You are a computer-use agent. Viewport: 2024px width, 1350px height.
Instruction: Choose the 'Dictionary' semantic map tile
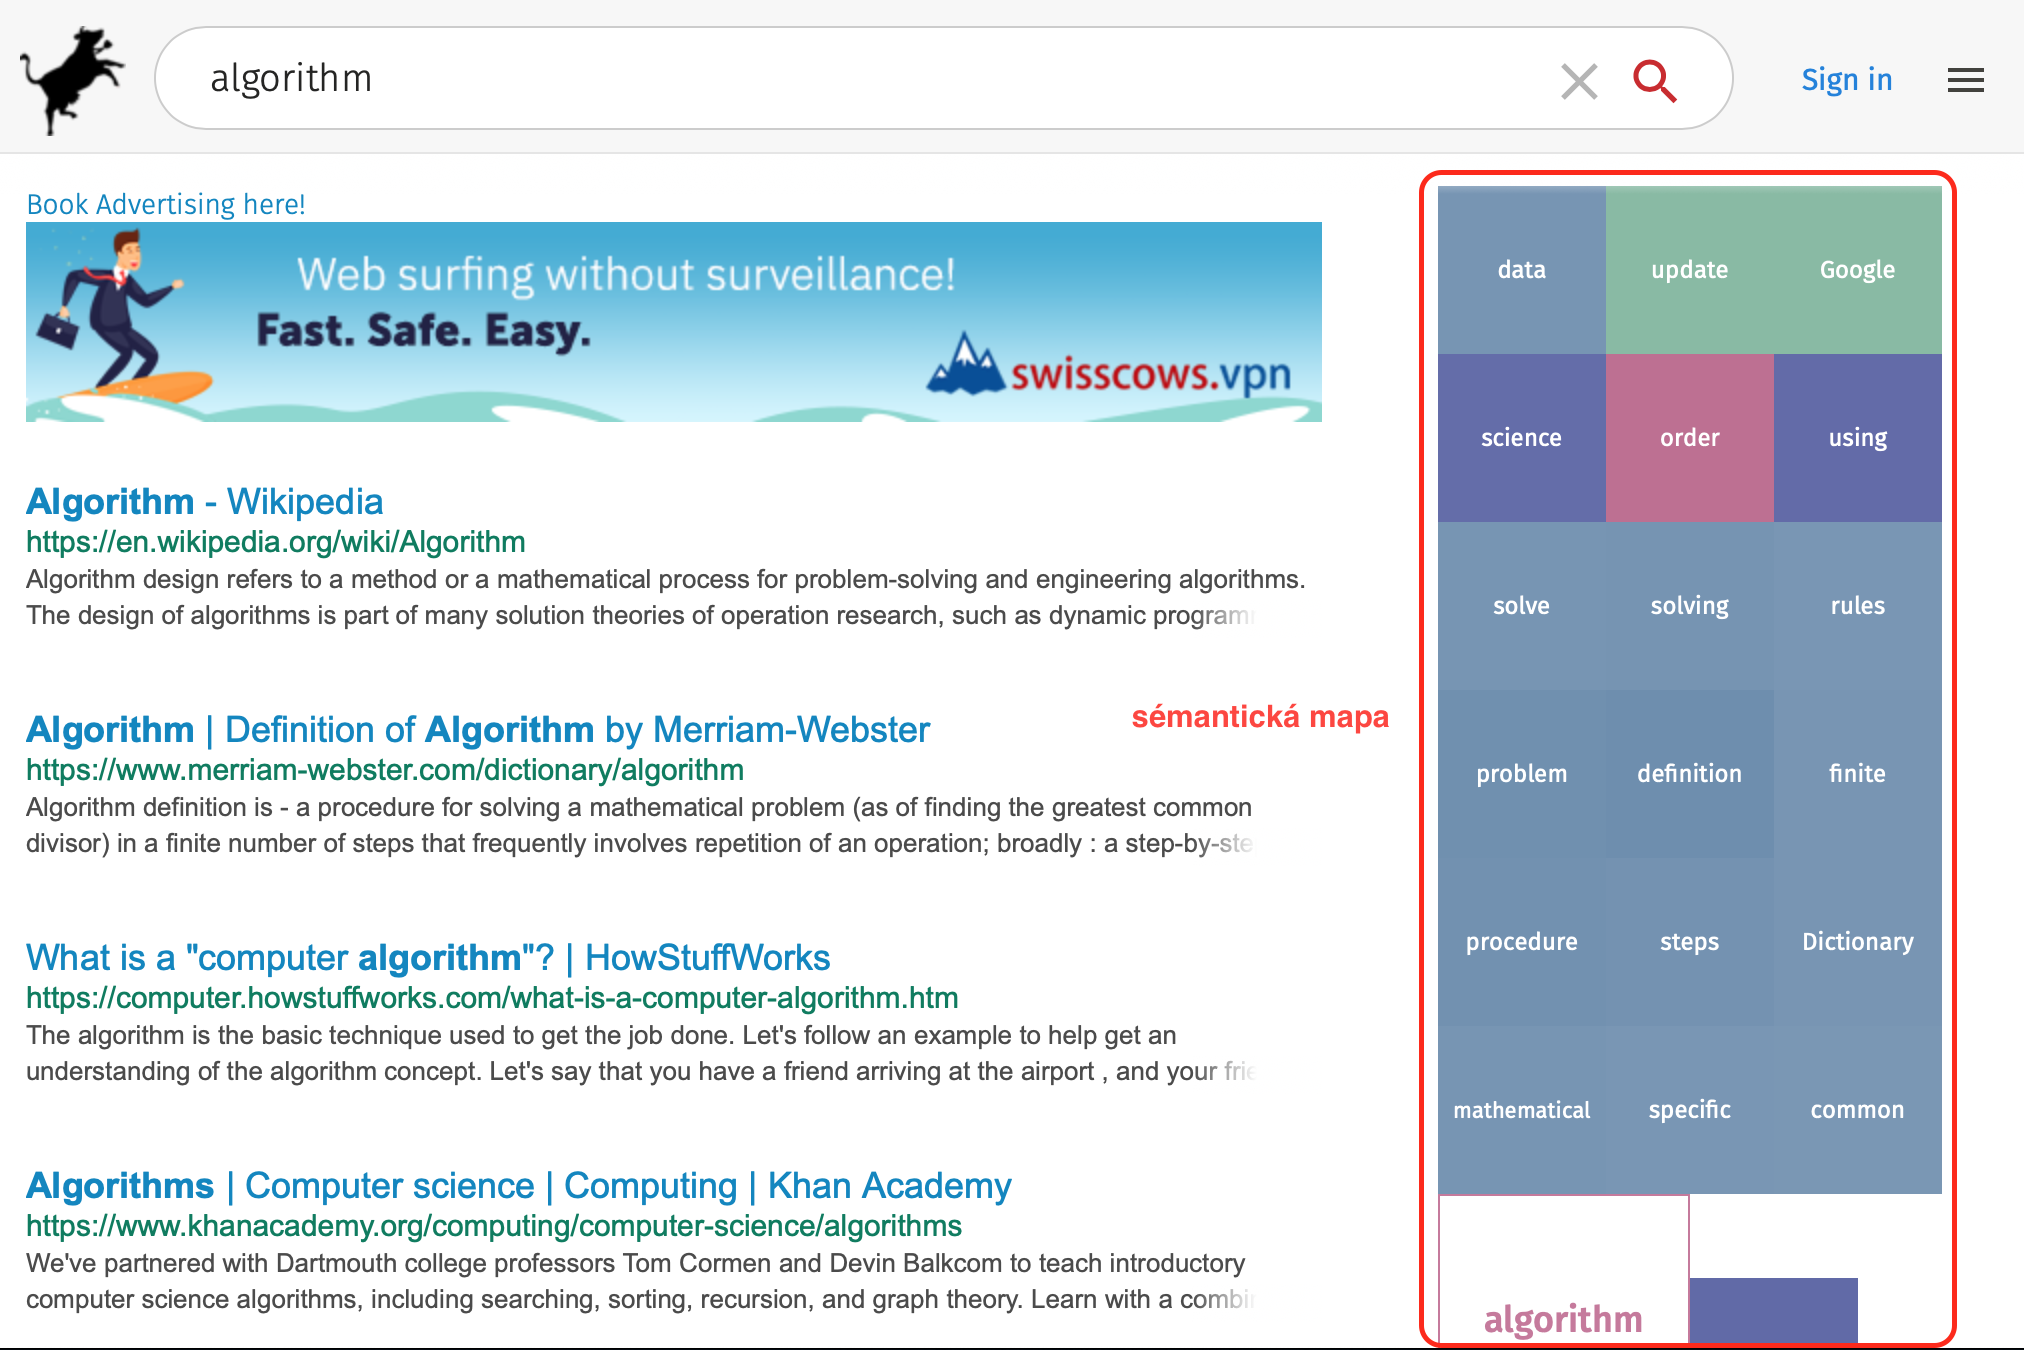[x=1857, y=942]
